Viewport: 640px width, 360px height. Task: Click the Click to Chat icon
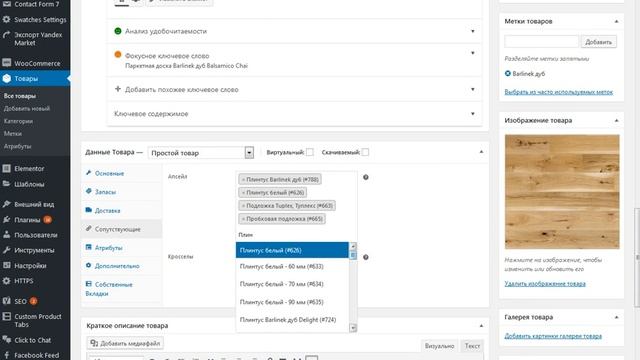(7, 340)
